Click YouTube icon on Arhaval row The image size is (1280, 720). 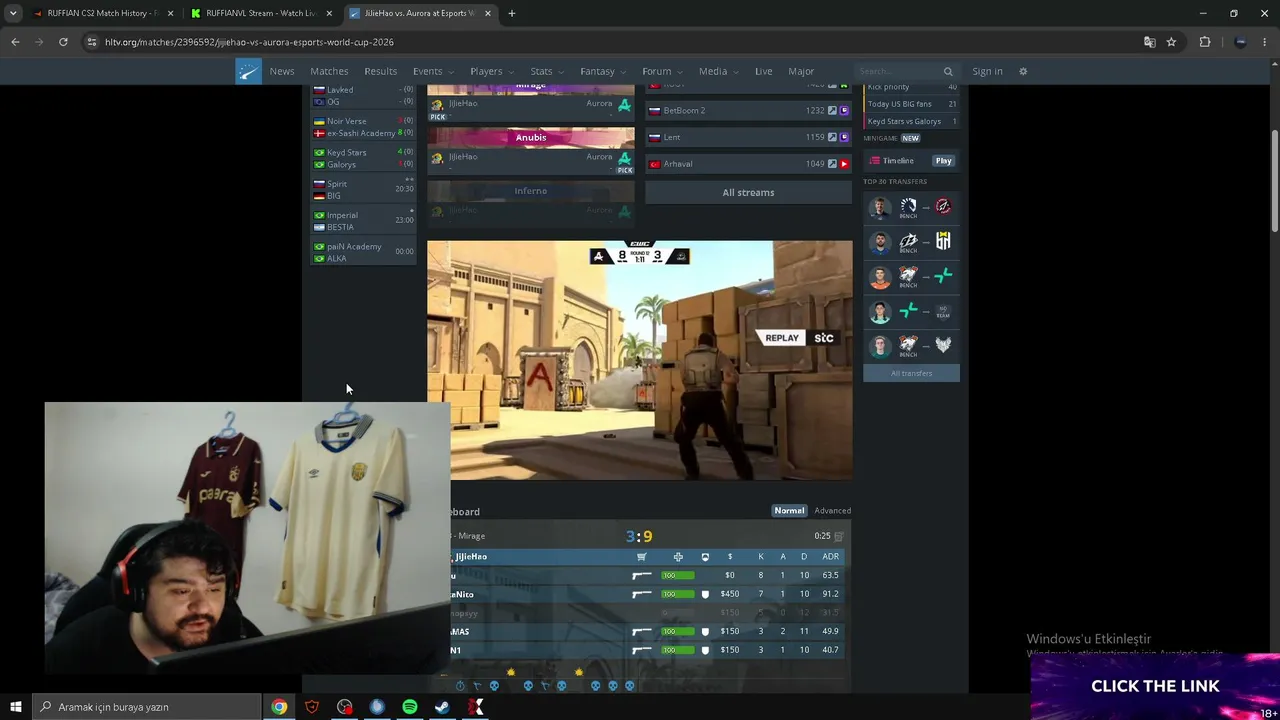point(844,164)
